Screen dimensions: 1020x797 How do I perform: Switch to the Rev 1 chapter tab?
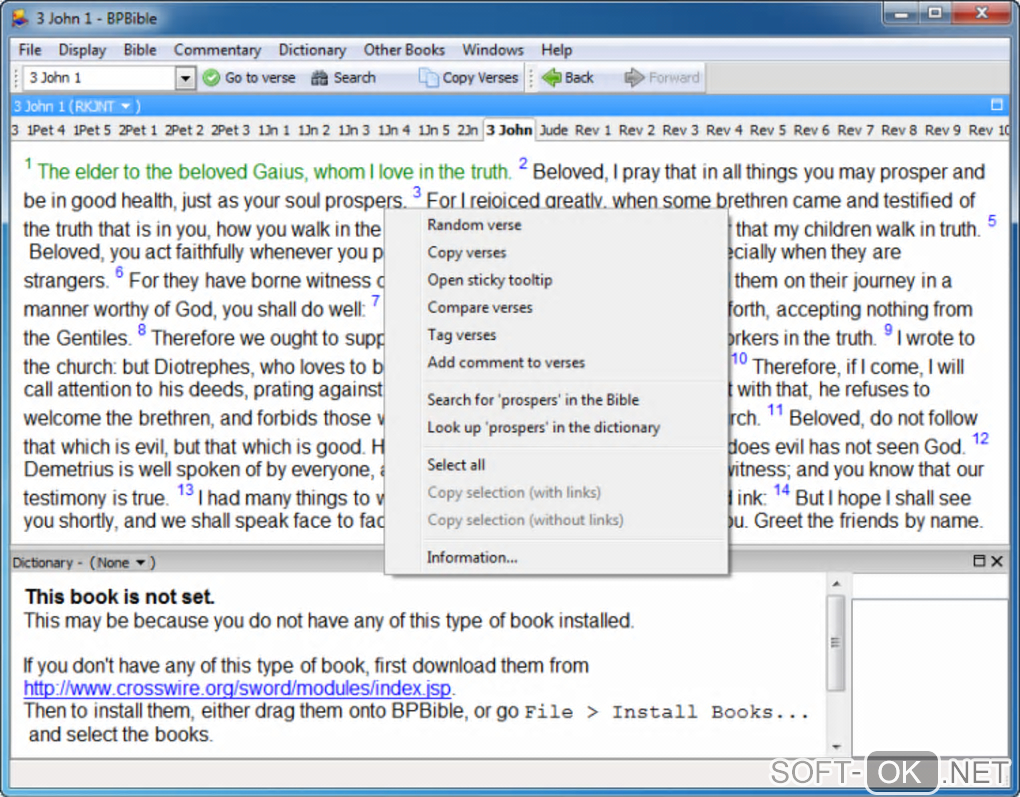pos(593,130)
